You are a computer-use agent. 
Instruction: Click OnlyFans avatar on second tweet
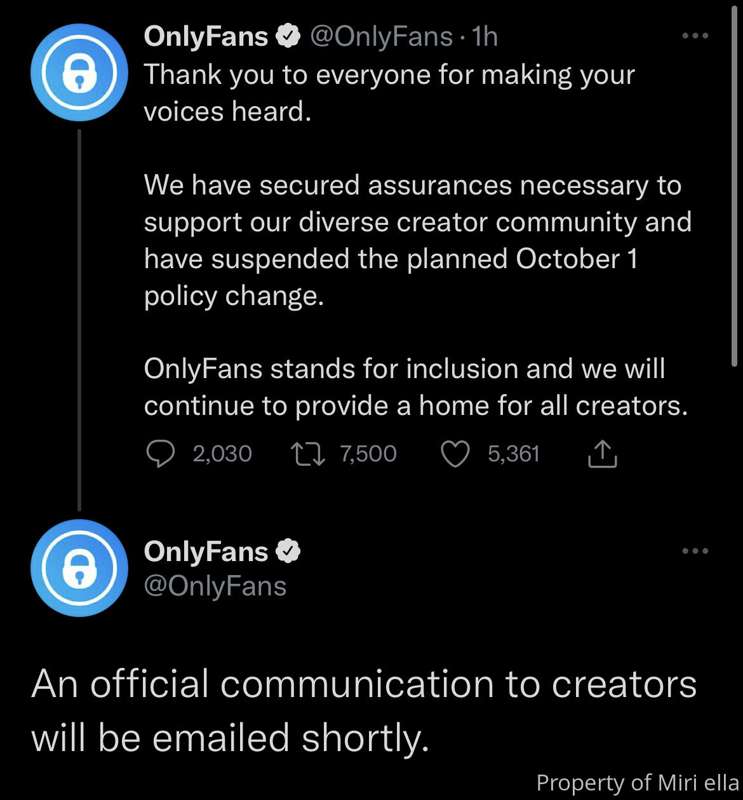pos(79,568)
